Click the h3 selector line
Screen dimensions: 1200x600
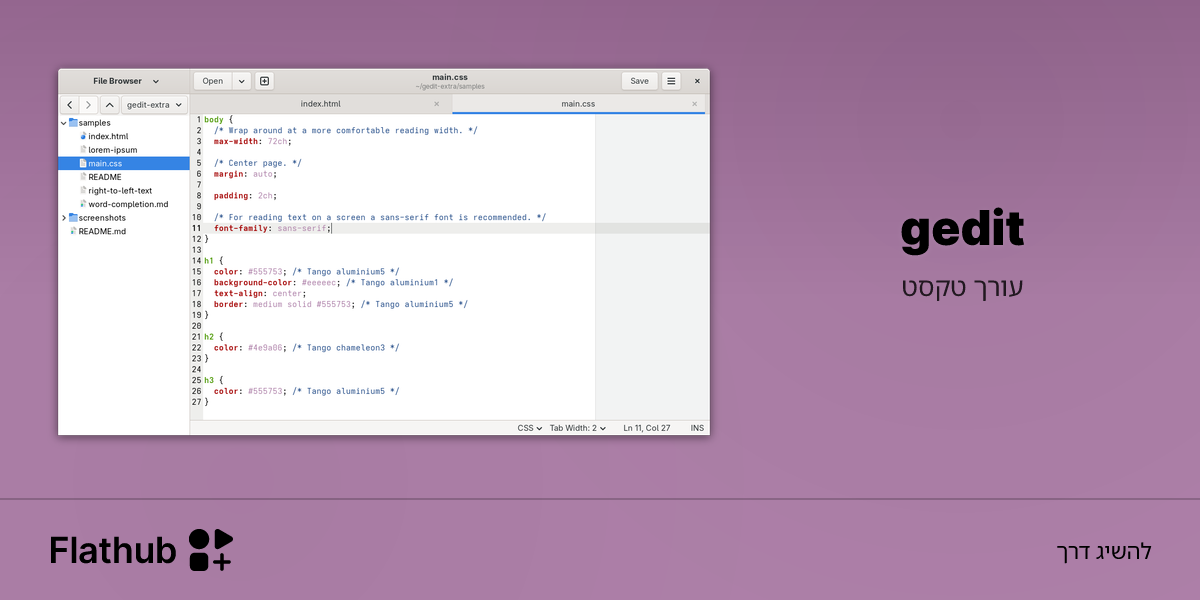pyautogui.click(x=214, y=380)
